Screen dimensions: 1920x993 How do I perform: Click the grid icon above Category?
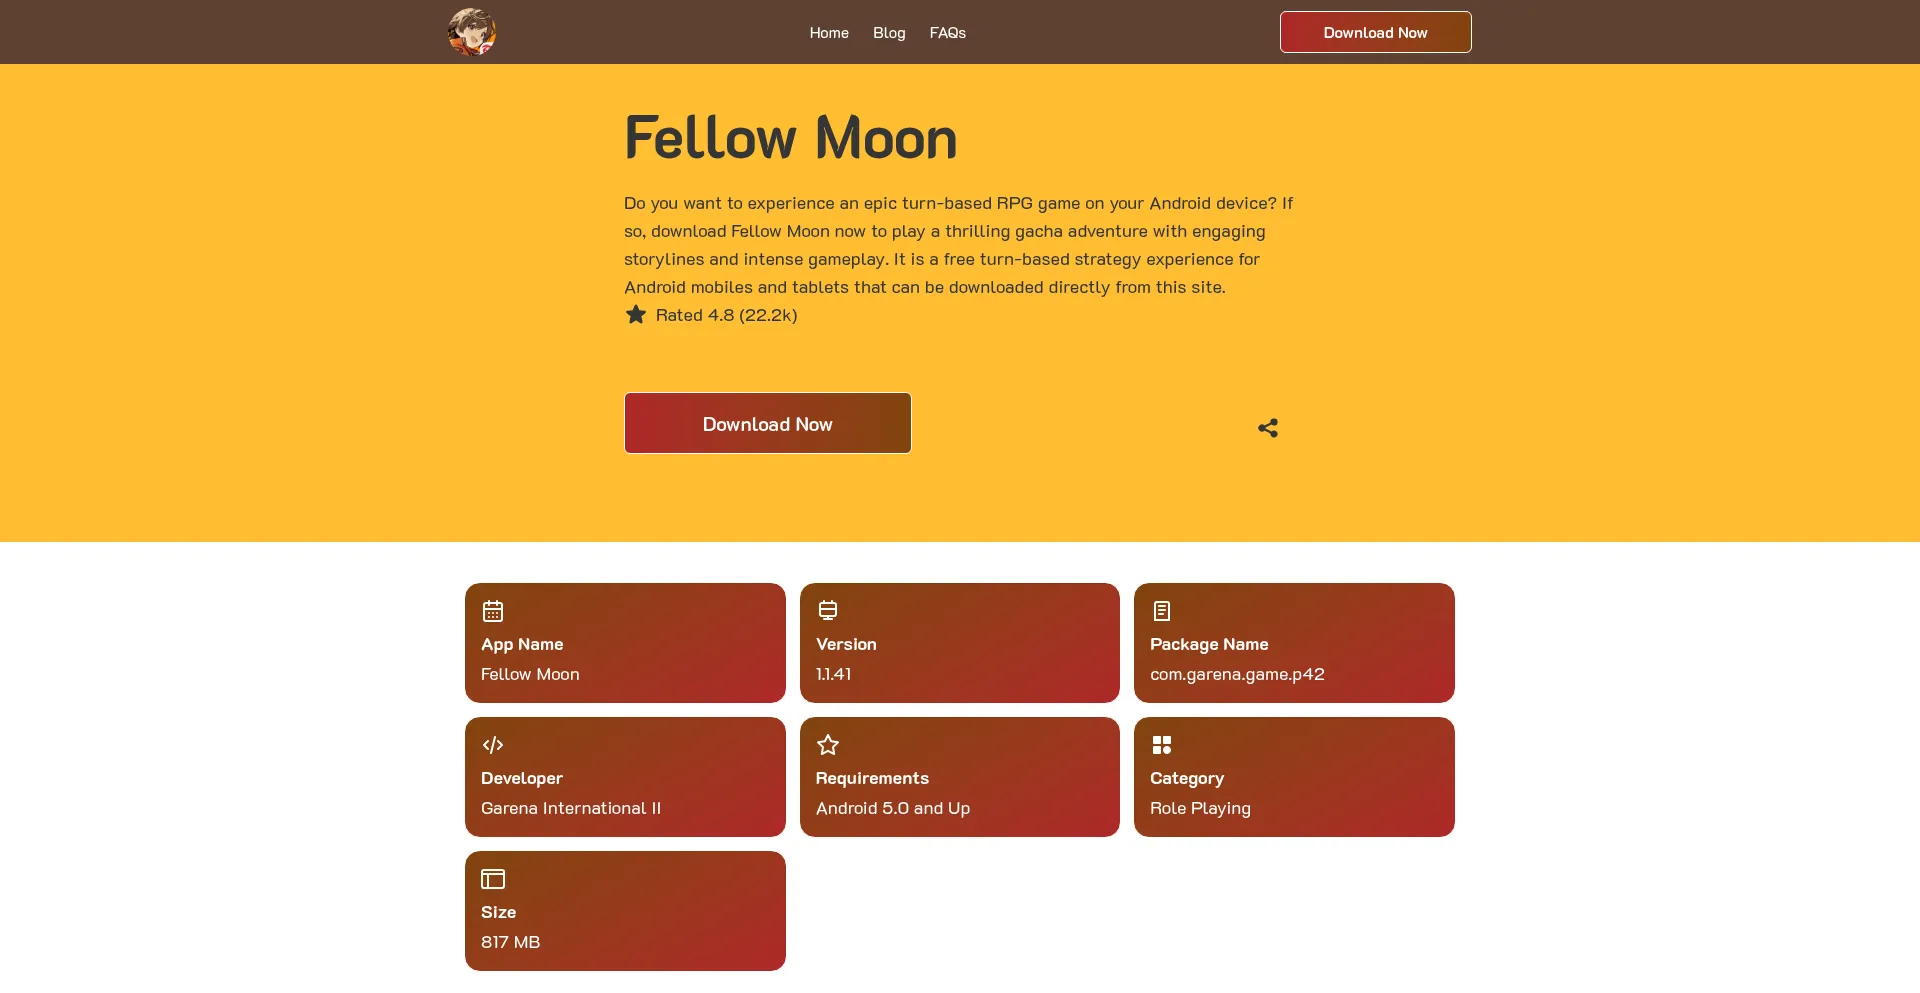[x=1162, y=745]
